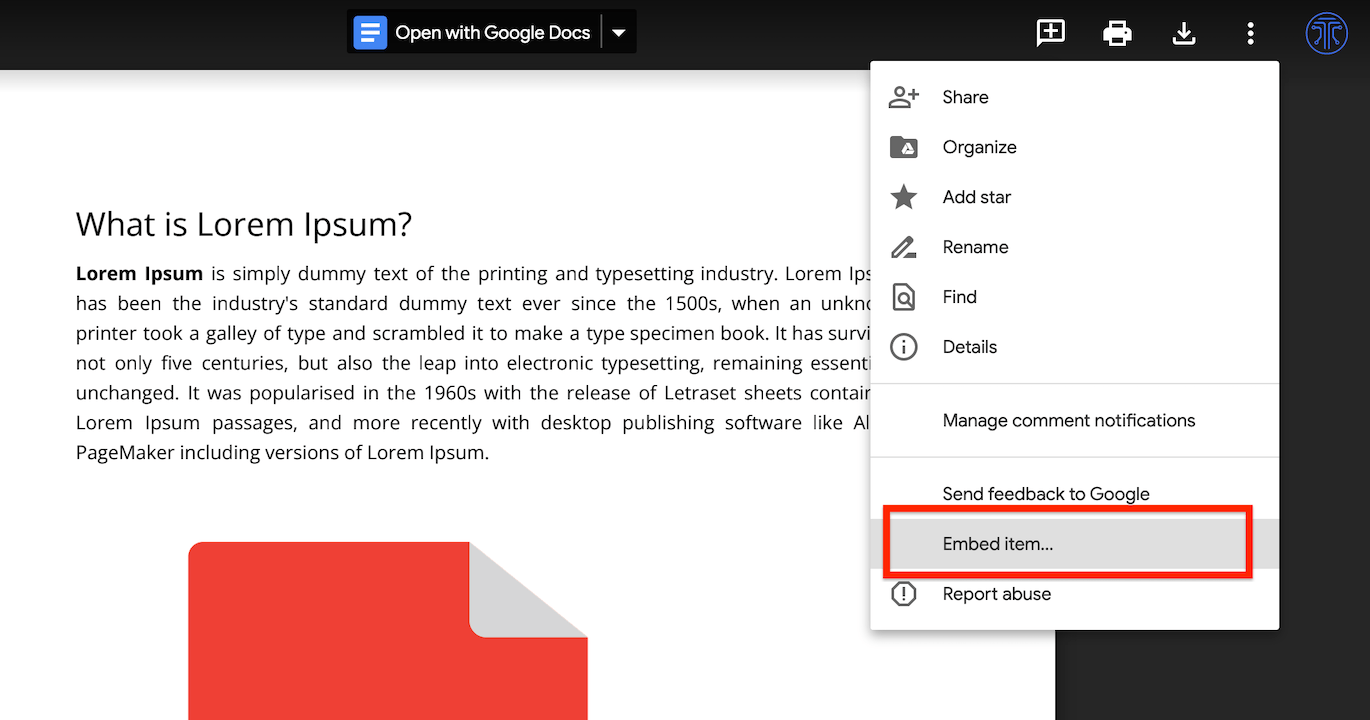Click the Organize Drive folder icon

click(904, 147)
